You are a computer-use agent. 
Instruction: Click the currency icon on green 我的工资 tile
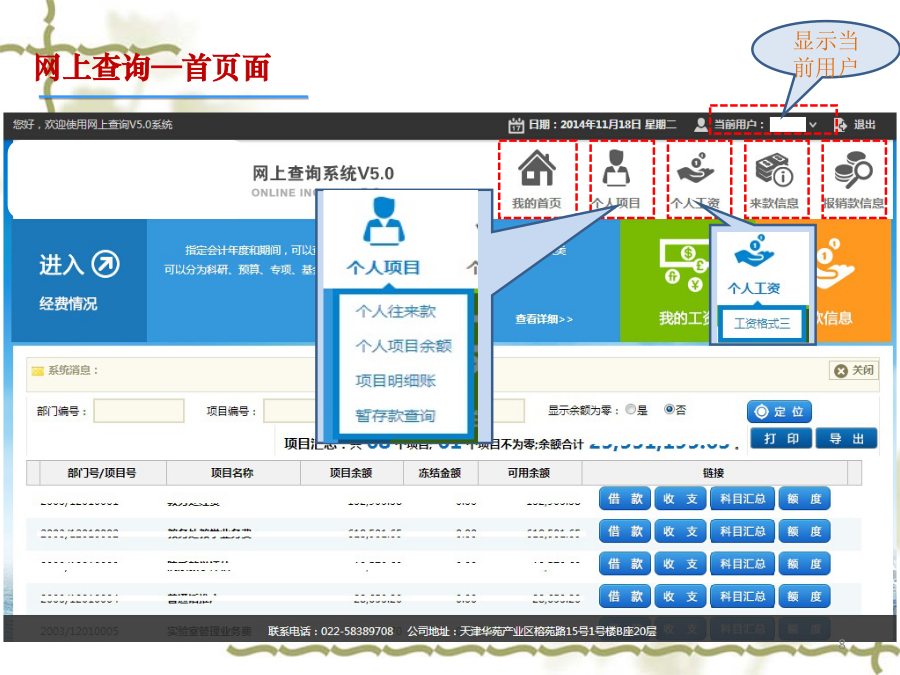tap(685, 265)
